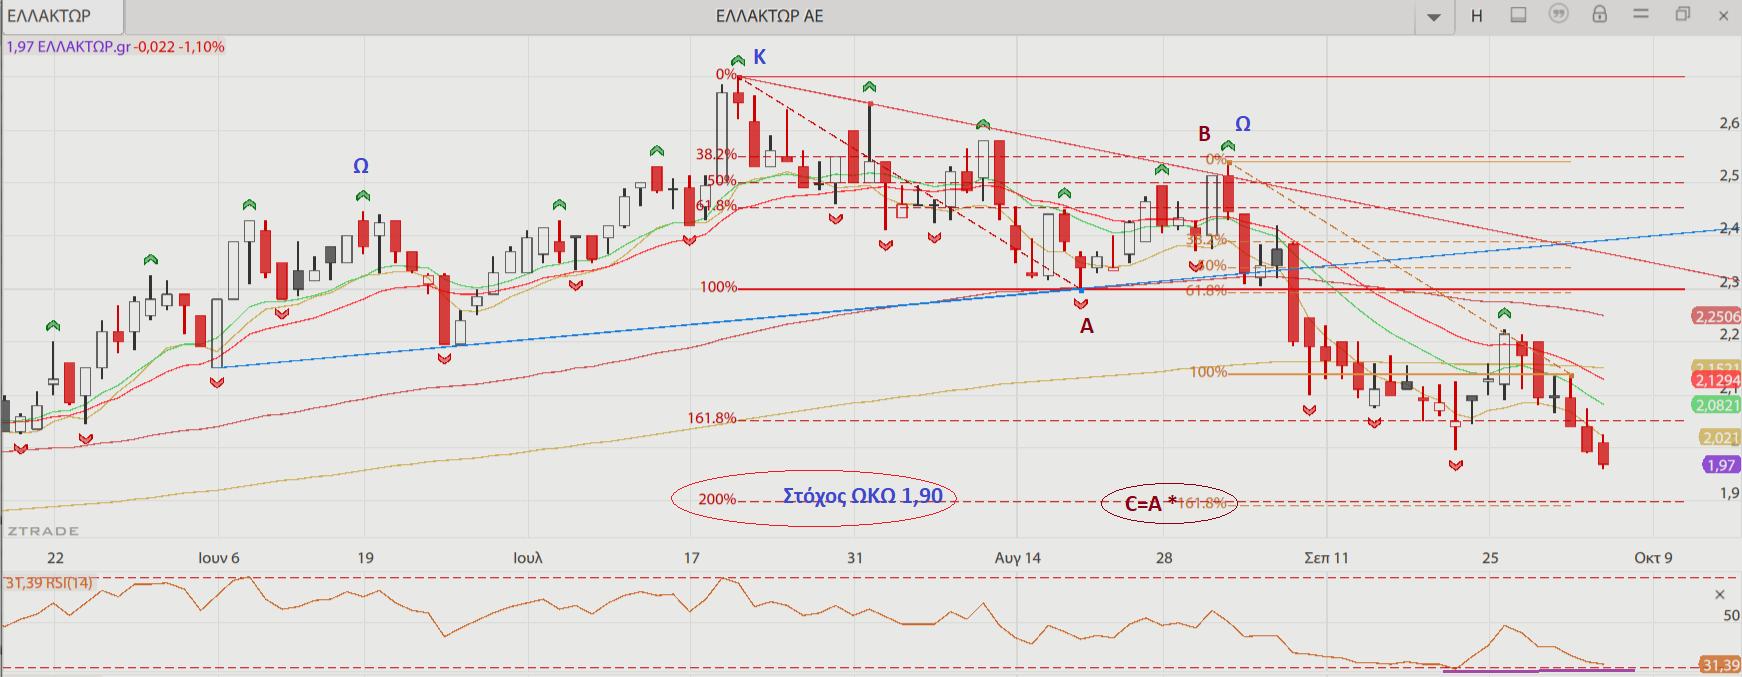The height and width of the screenshot is (677, 1742).
Task: Click the orange 31,39 RSI value tag
Action: coord(1720,665)
